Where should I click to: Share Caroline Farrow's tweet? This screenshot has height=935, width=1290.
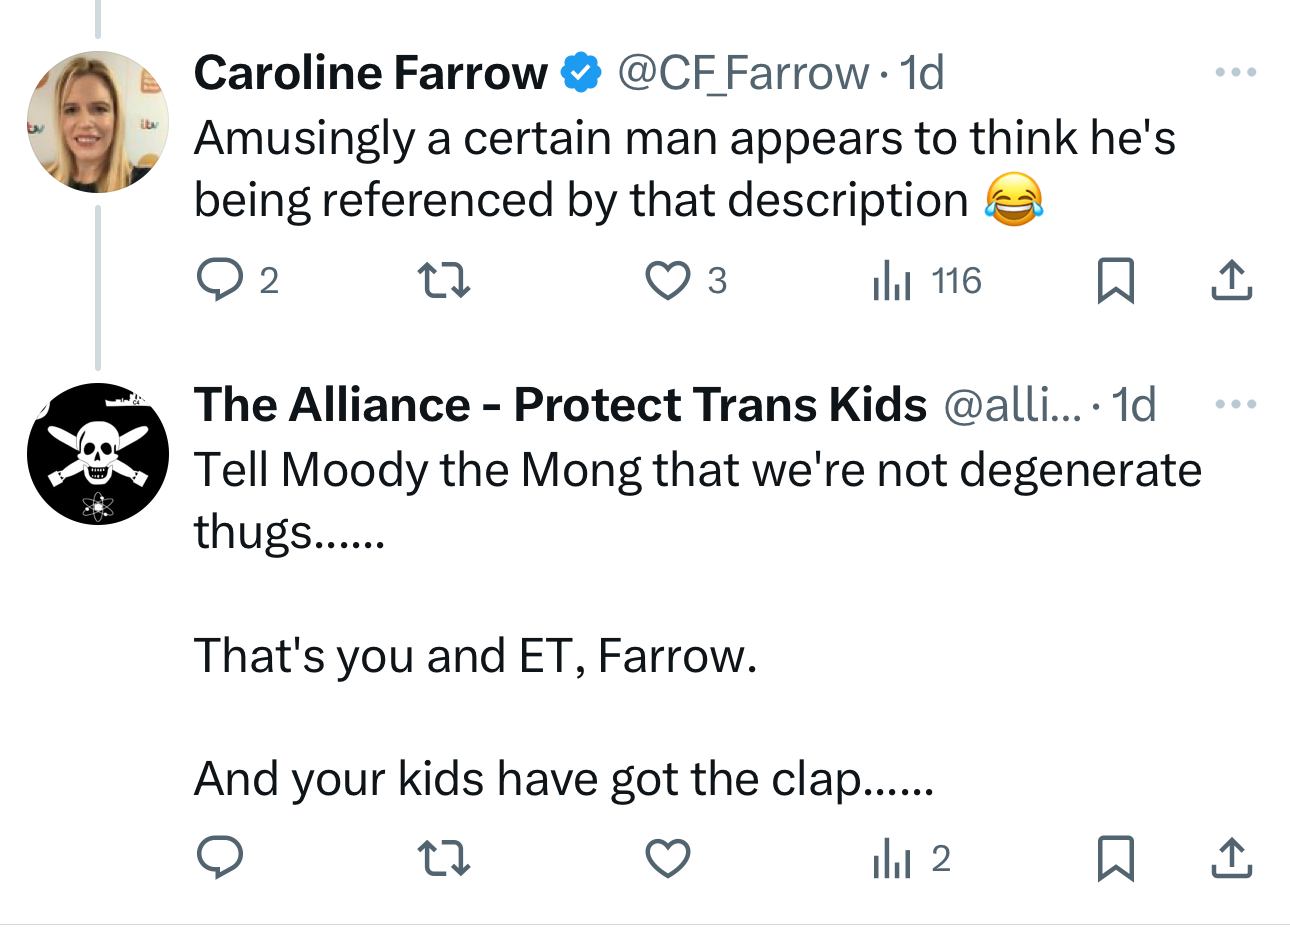point(1231,280)
